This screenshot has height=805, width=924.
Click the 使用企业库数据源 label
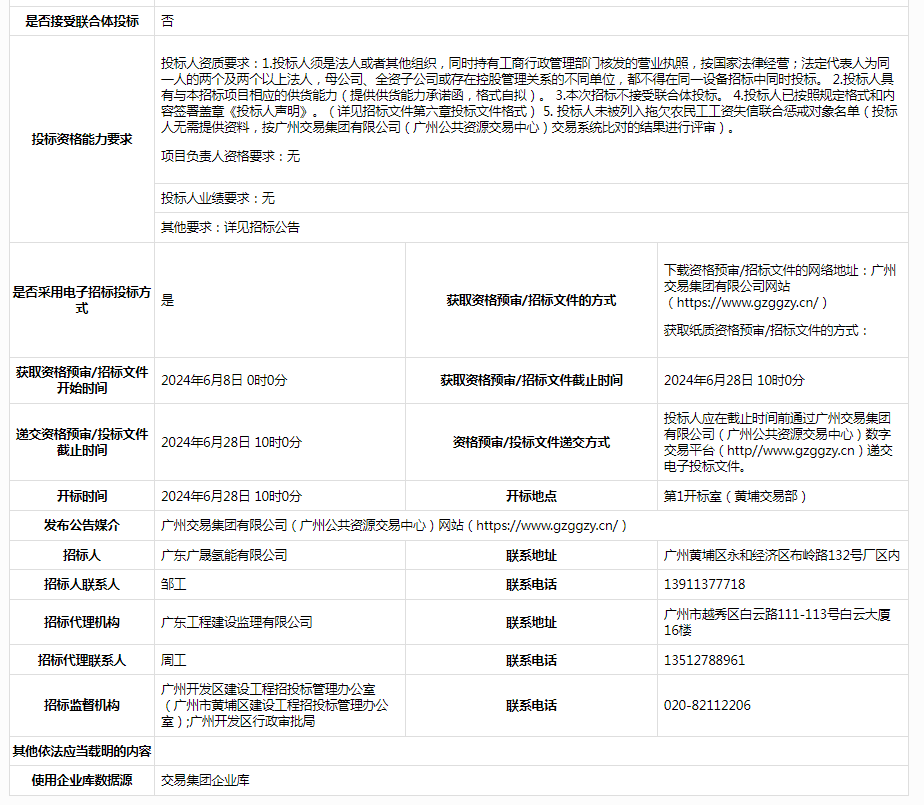(81, 780)
